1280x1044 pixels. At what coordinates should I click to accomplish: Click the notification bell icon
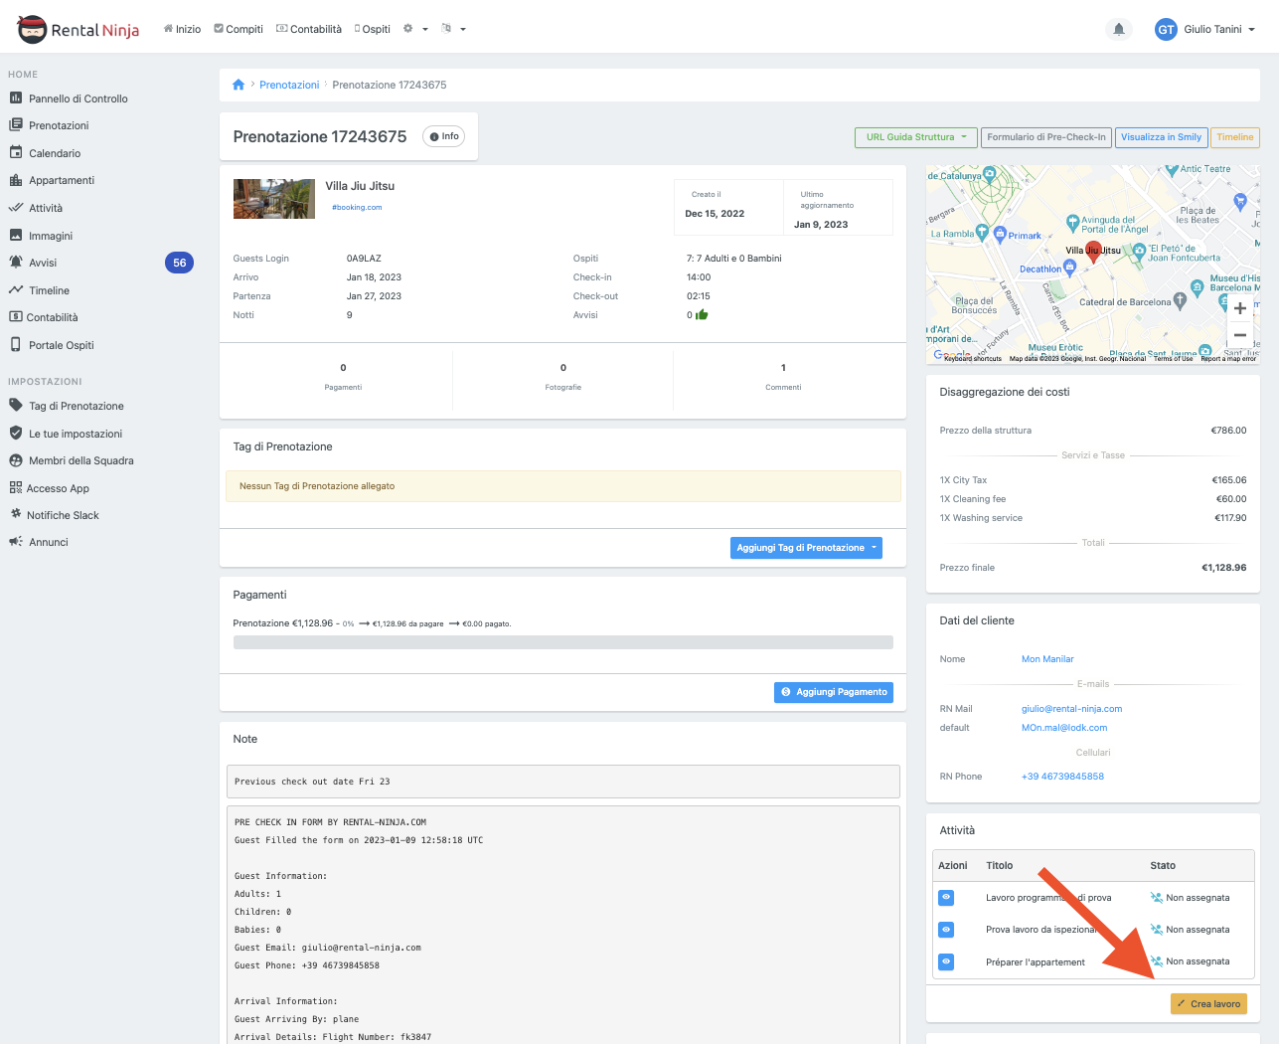point(1118,29)
